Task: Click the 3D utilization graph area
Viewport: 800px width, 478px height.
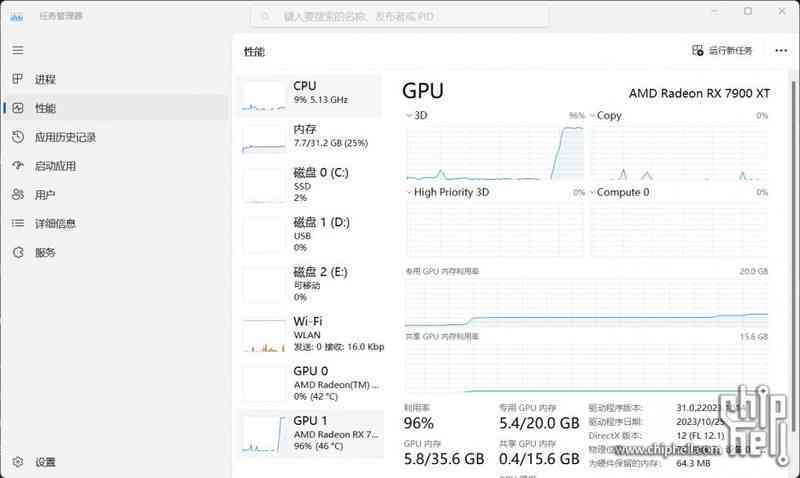Action: click(x=495, y=152)
